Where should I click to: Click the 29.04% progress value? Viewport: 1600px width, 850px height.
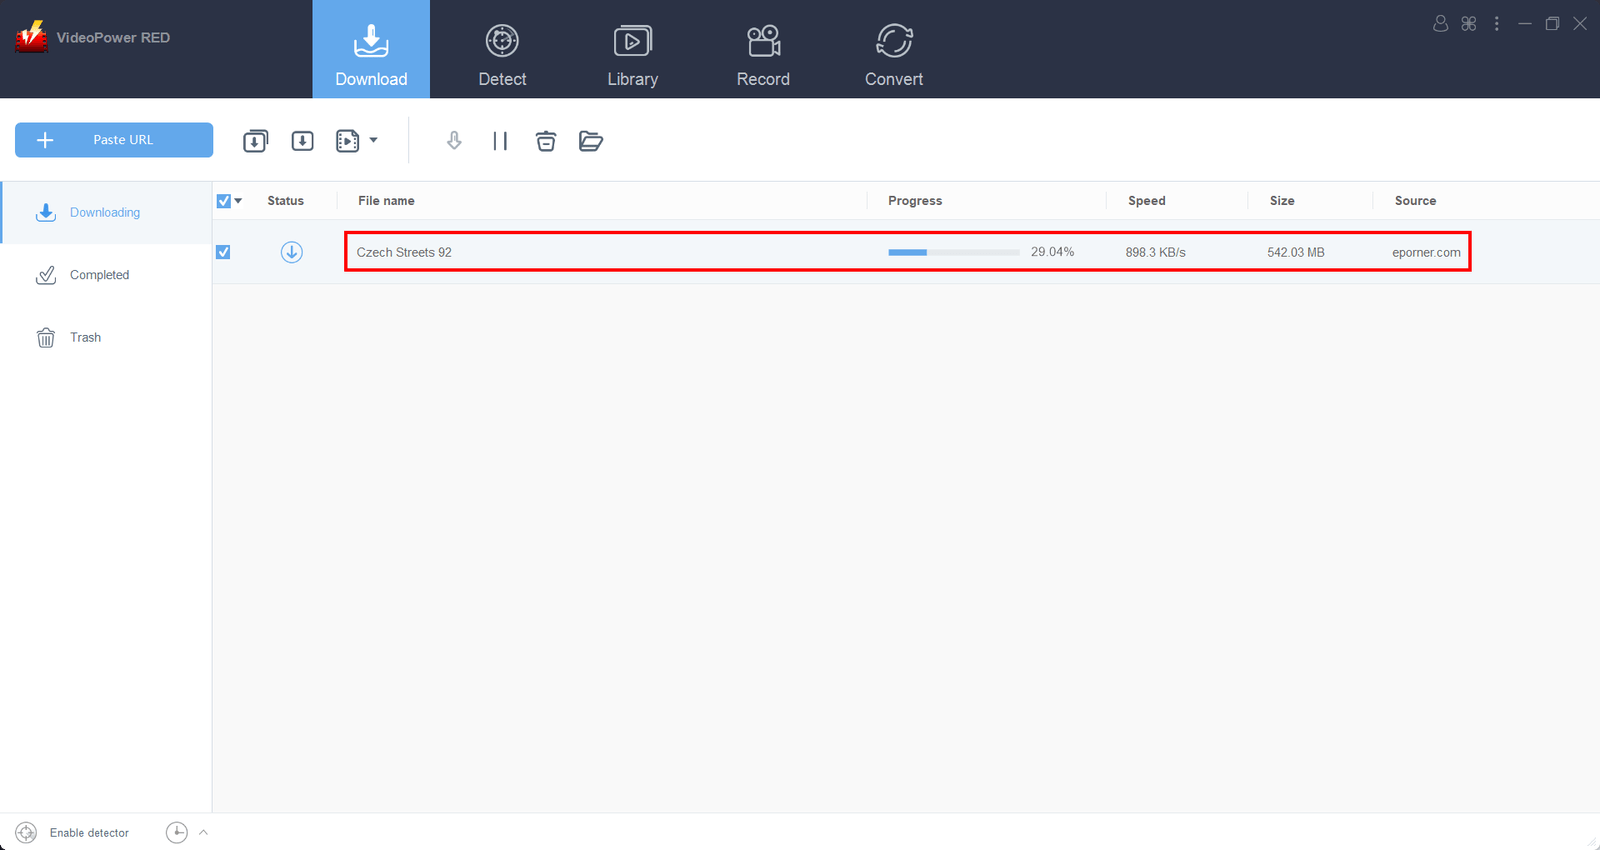(x=1053, y=252)
